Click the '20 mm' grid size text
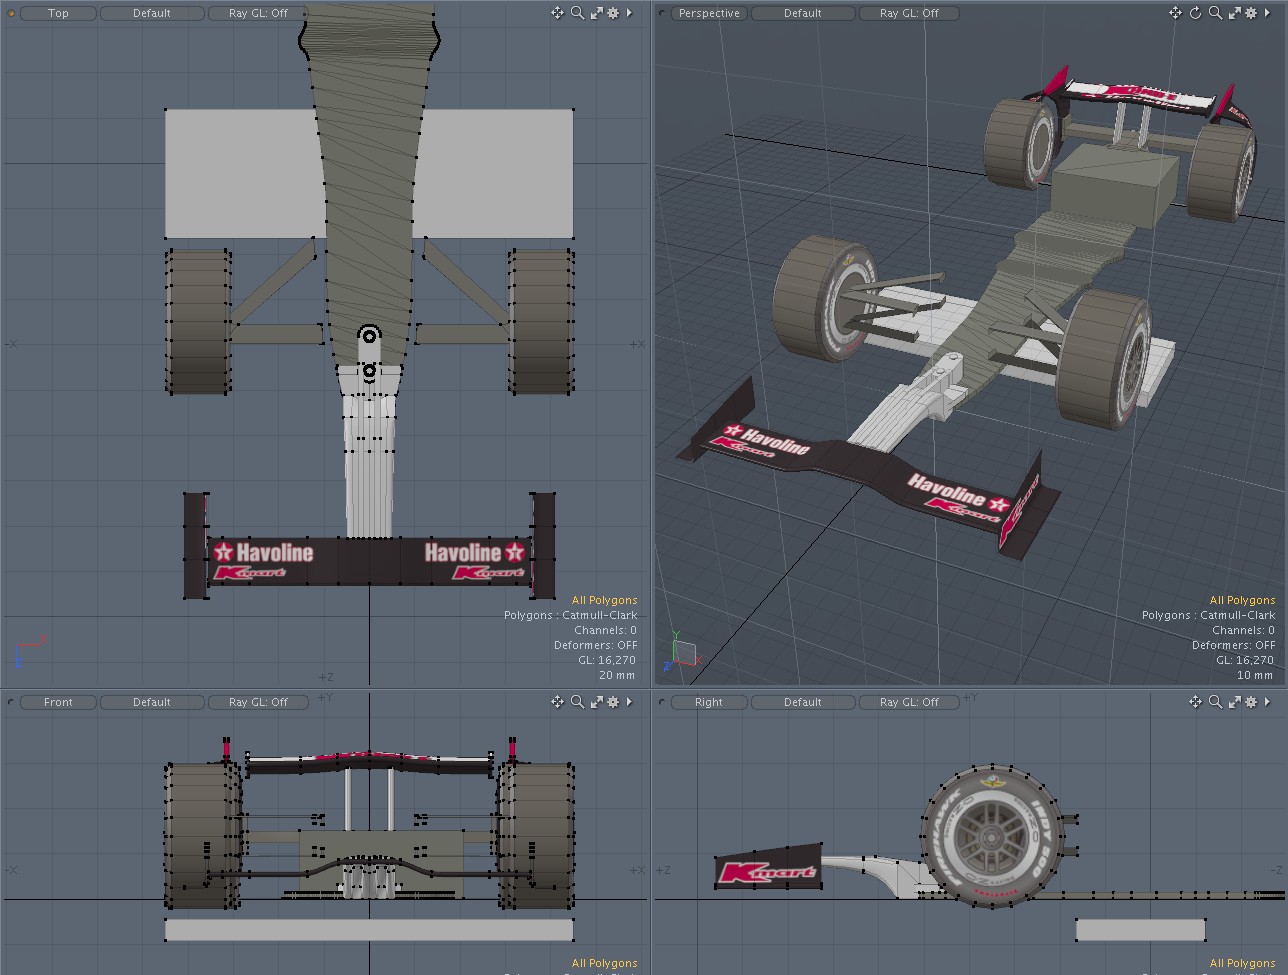The image size is (1288, 975). (617, 675)
